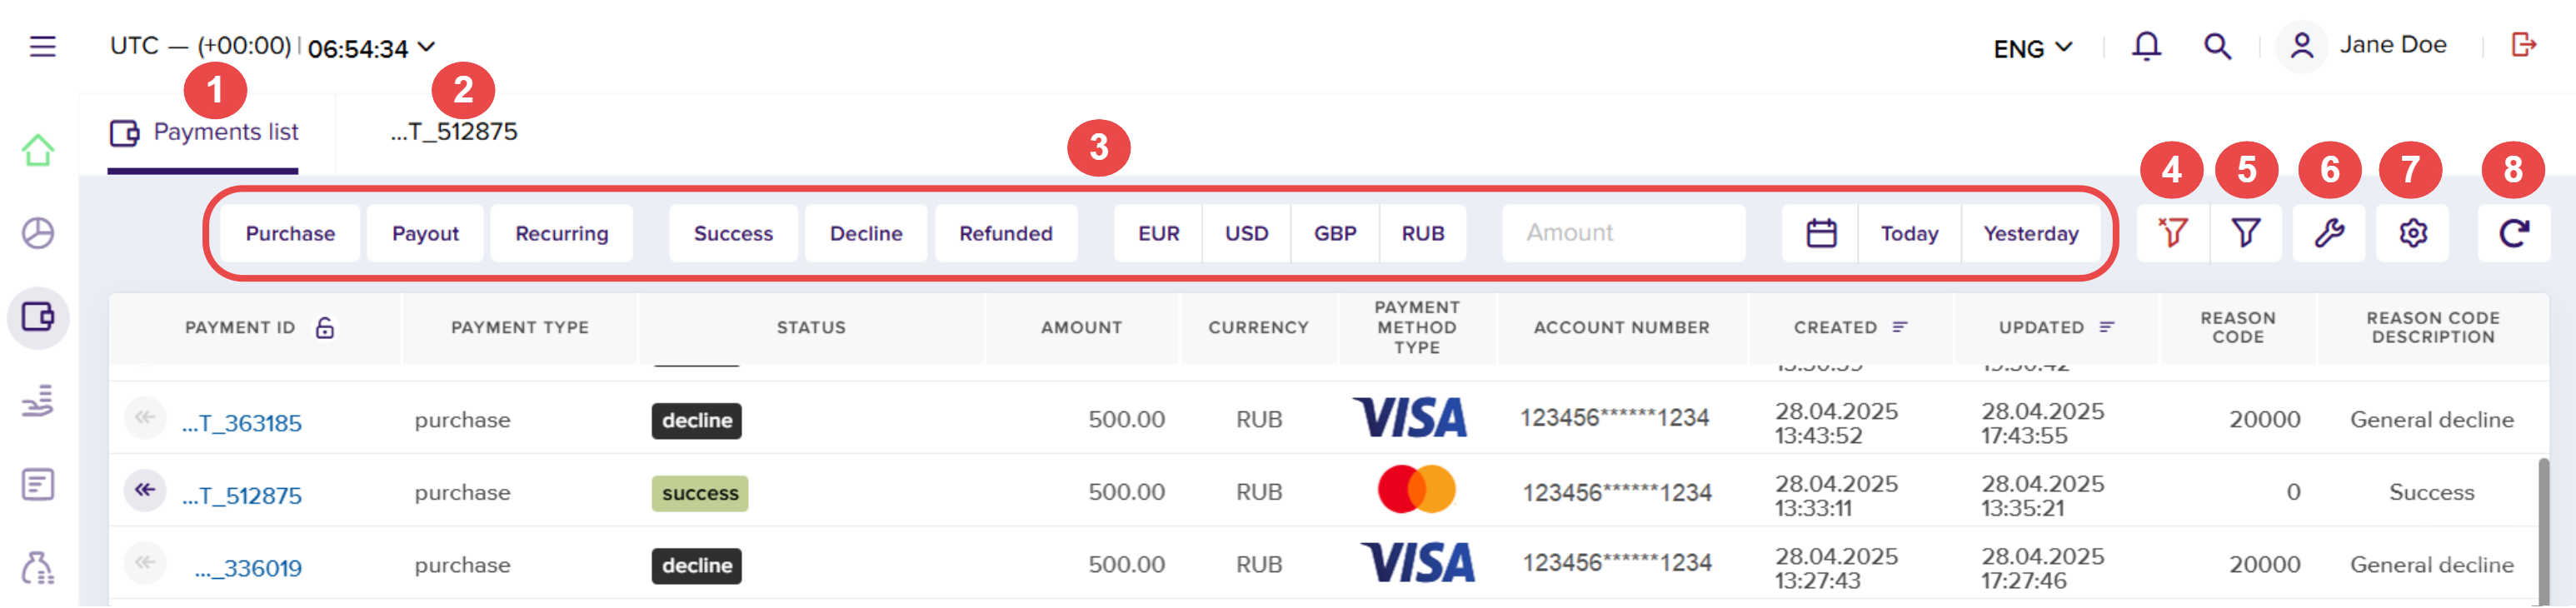This screenshot has width=2576, height=608.
Task: Open the table settings gear icon
Action: pos(2413,233)
